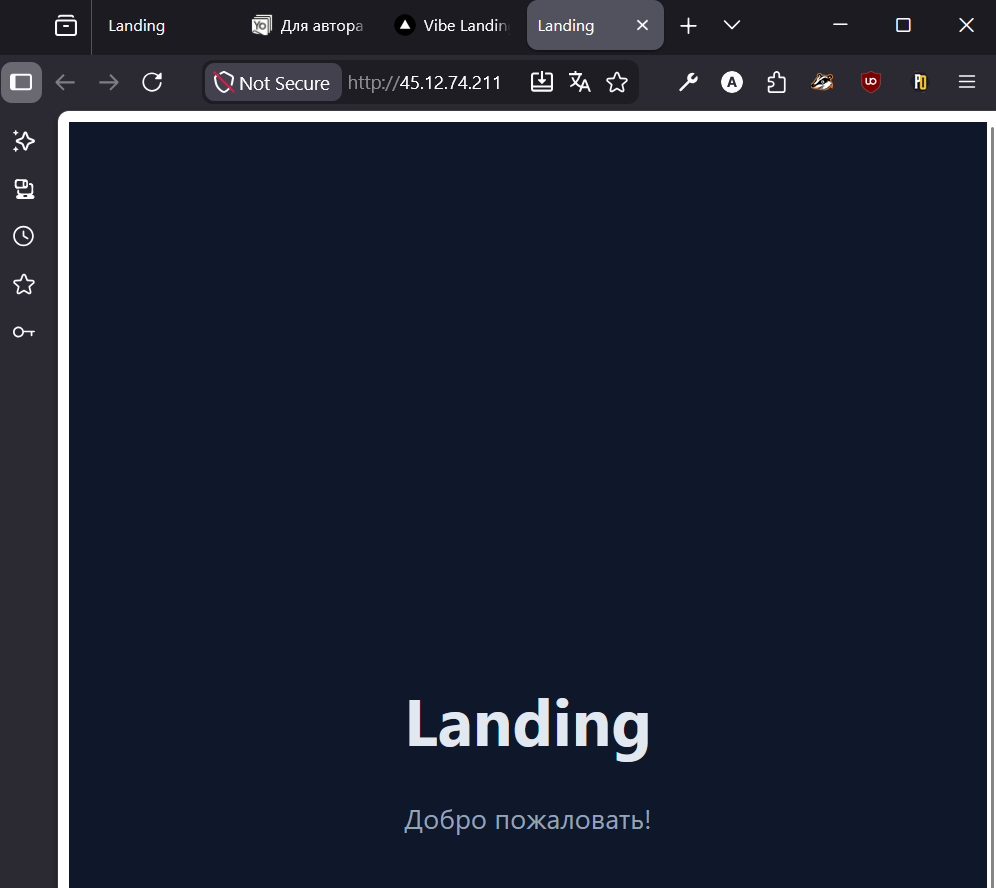Open the uBlock Origin extension icon
Screen dimensions: 996x888
coord(871,82)
